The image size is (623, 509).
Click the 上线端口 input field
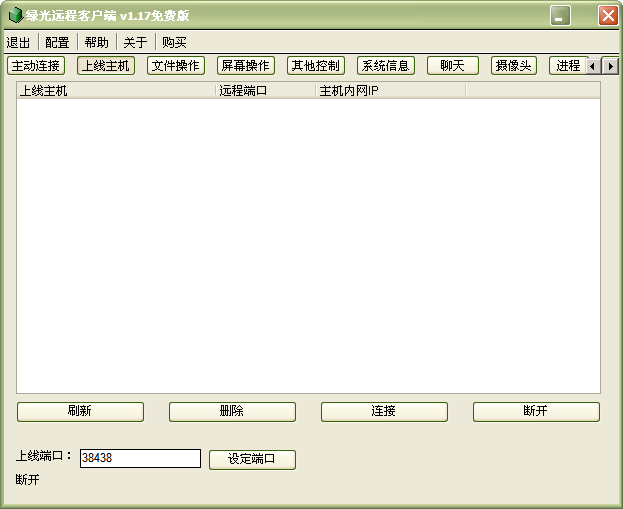tap(140, 459)
